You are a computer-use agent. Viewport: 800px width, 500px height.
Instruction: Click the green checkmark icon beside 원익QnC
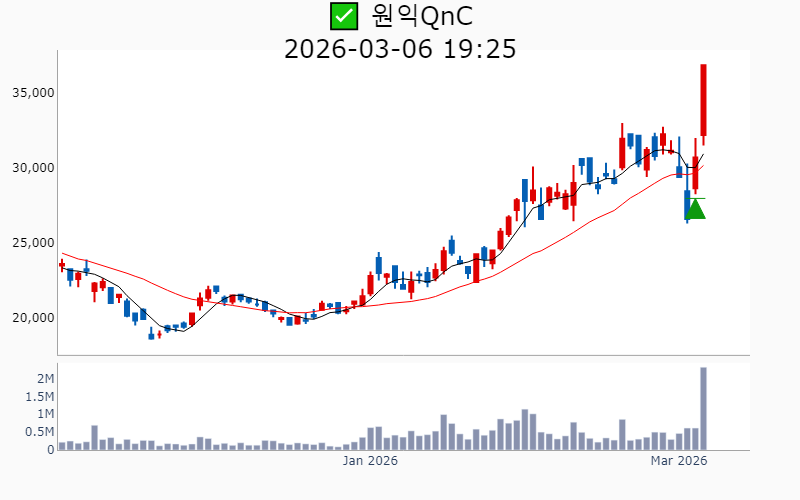343,16
